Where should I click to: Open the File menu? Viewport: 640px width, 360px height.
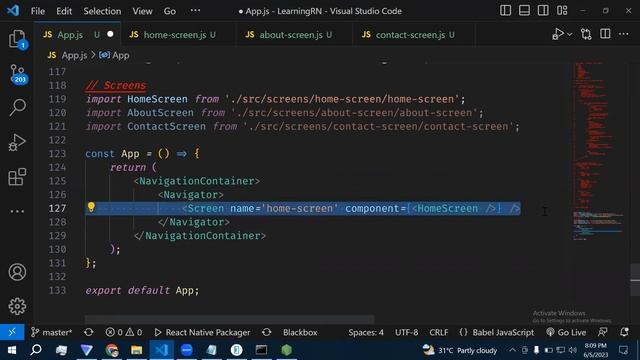pyautogui.click(x=38, y=11)
